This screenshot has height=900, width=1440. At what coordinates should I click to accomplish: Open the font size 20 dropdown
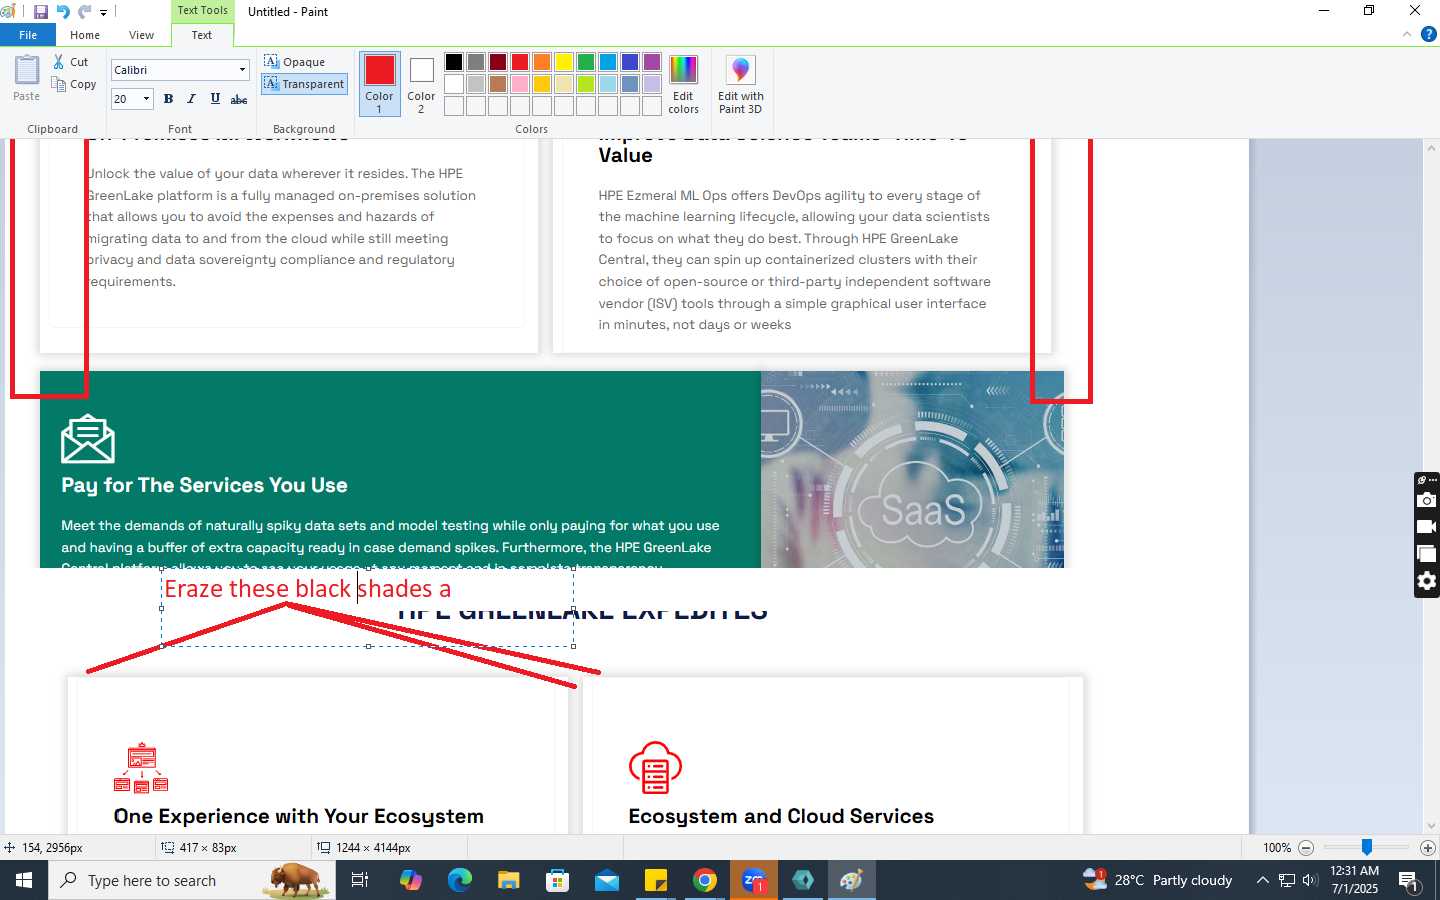point(146,99)
